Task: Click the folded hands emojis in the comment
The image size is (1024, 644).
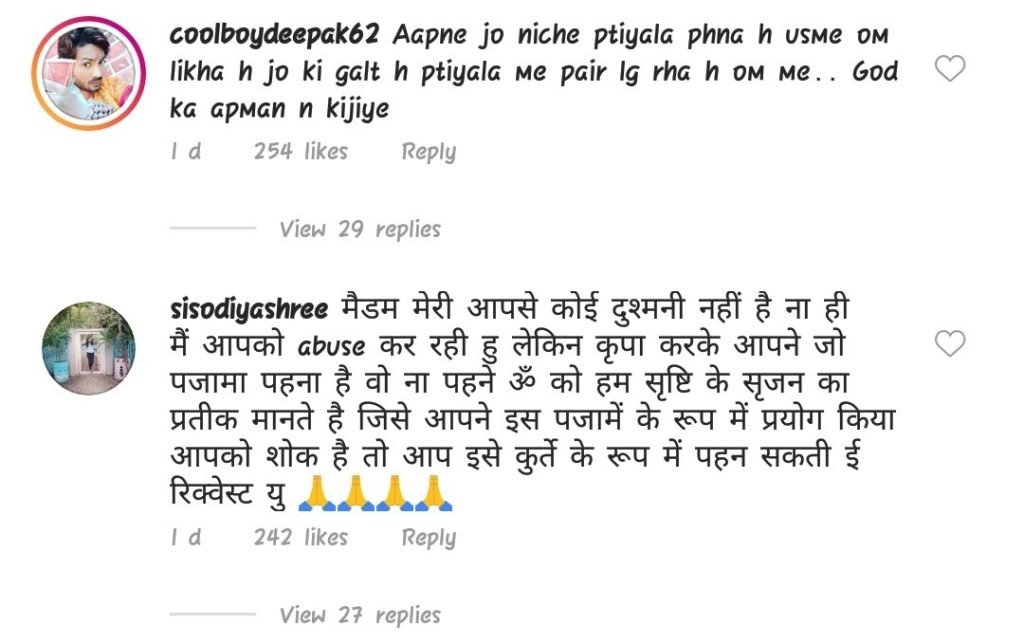Action: pos(375,494)
